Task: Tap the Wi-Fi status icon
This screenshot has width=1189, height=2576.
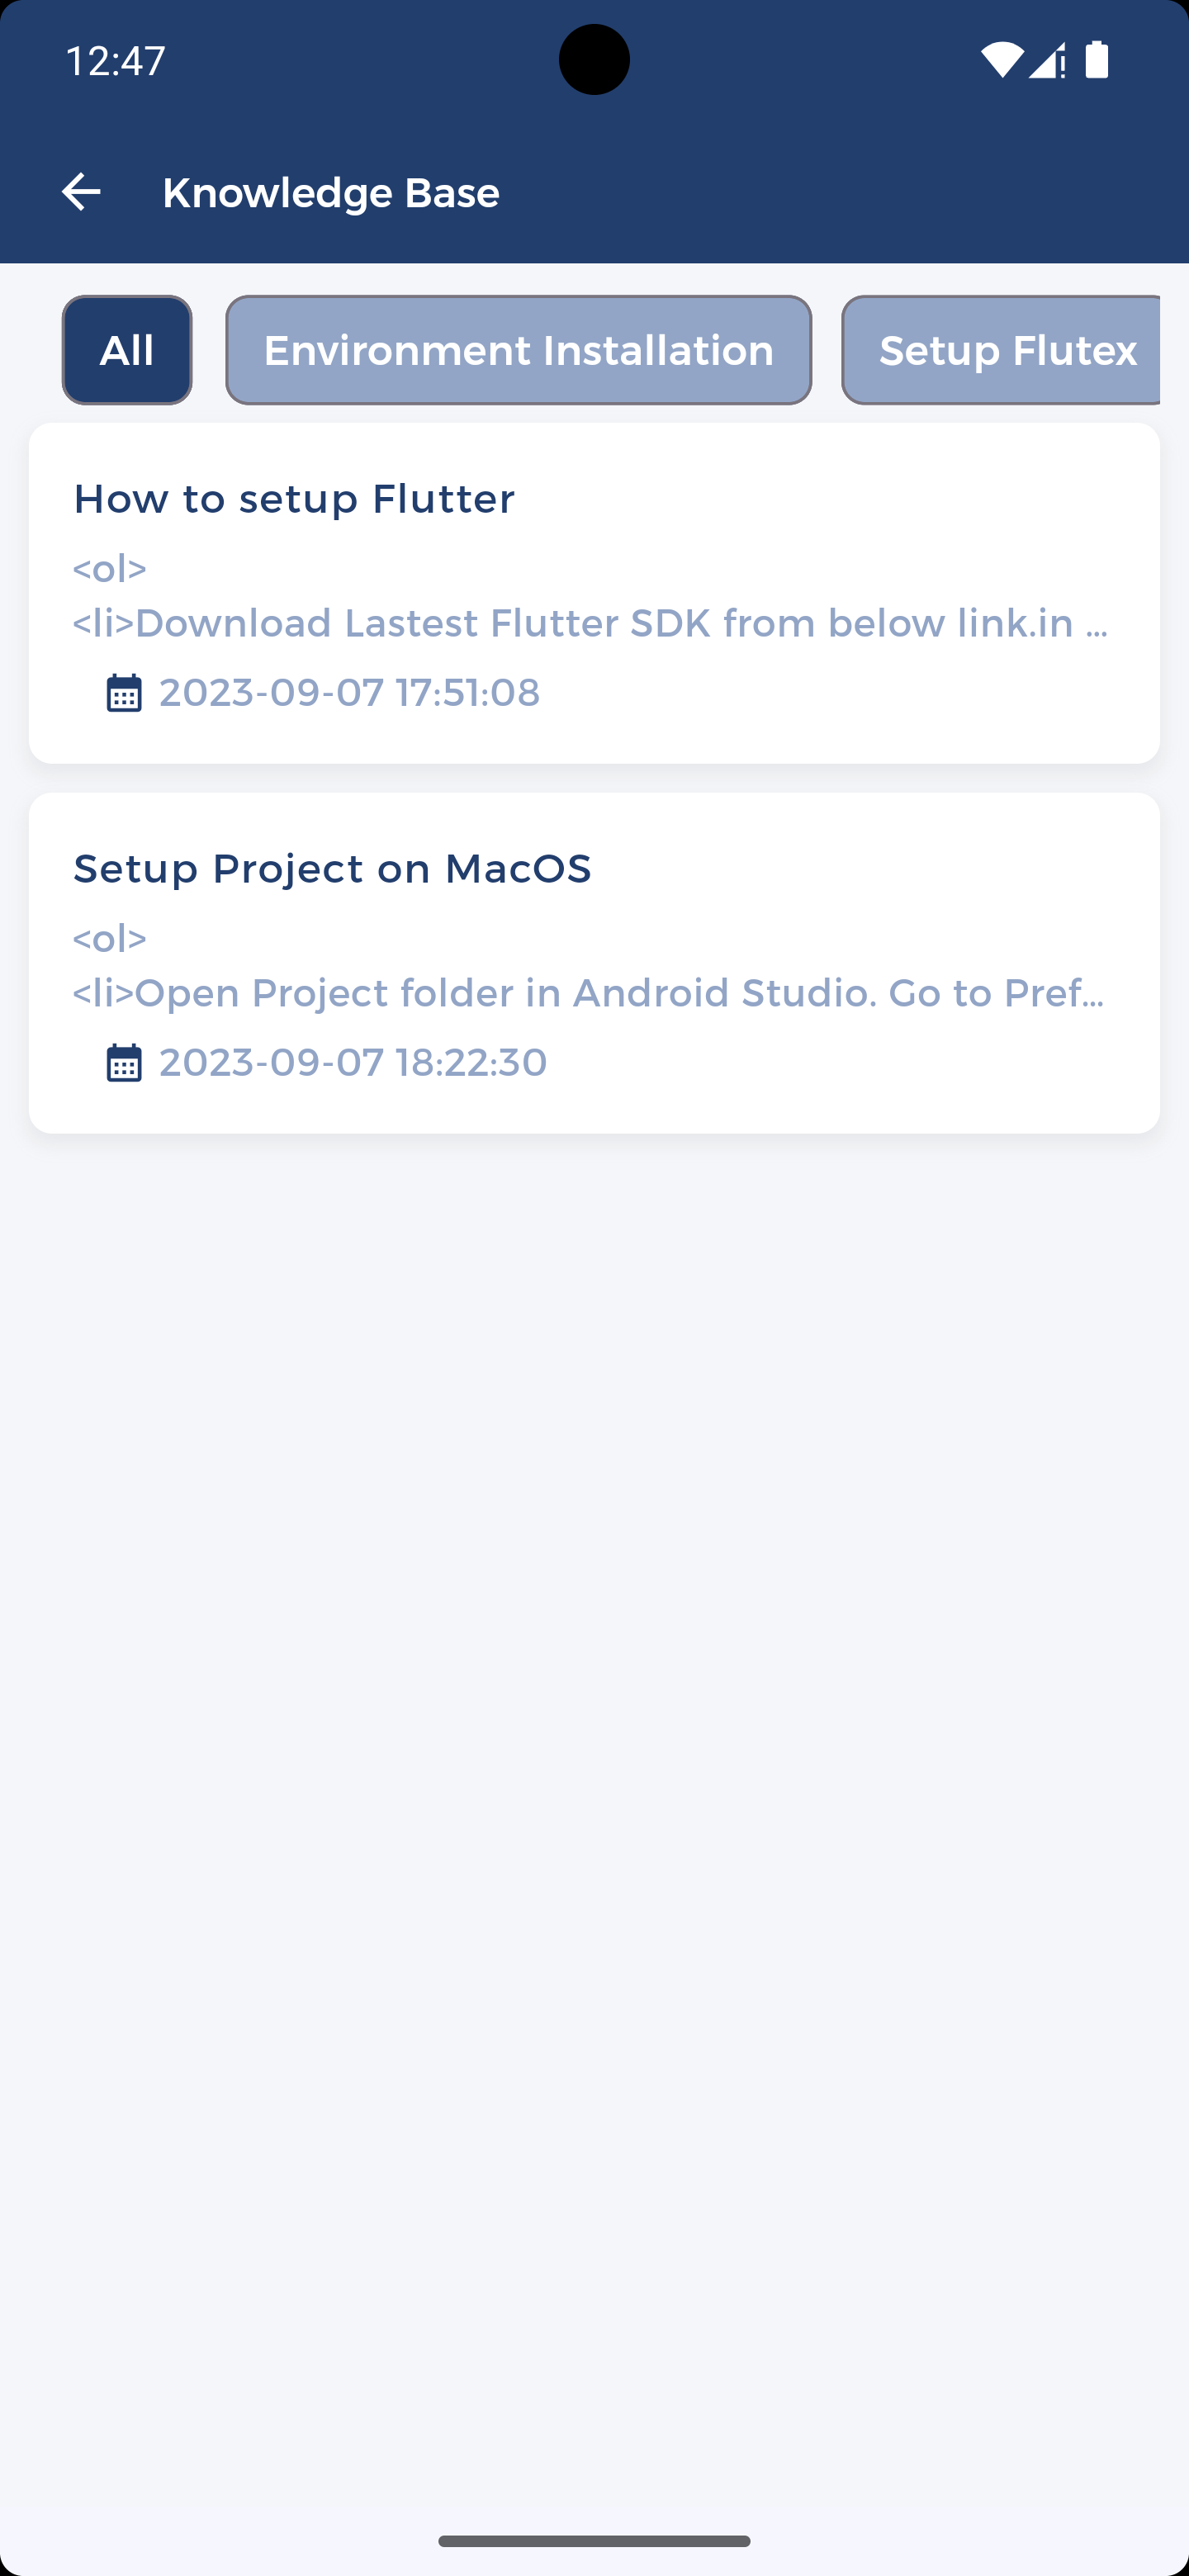Action: 1001,60
